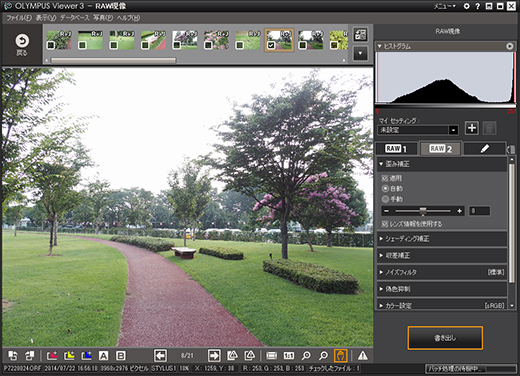
Task: Expand the カラー設定 section
Action: click(x=442, y=305)
